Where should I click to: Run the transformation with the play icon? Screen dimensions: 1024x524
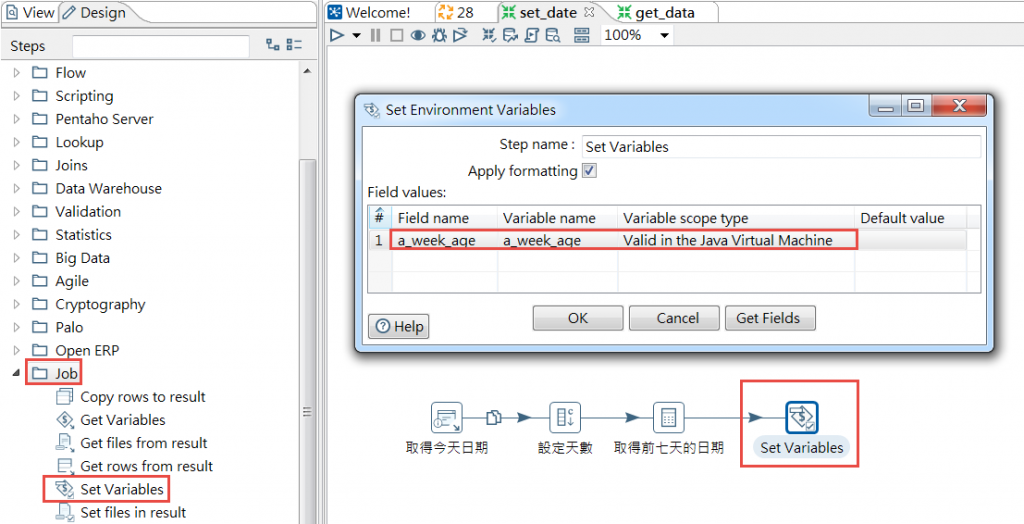pos(337,35)
